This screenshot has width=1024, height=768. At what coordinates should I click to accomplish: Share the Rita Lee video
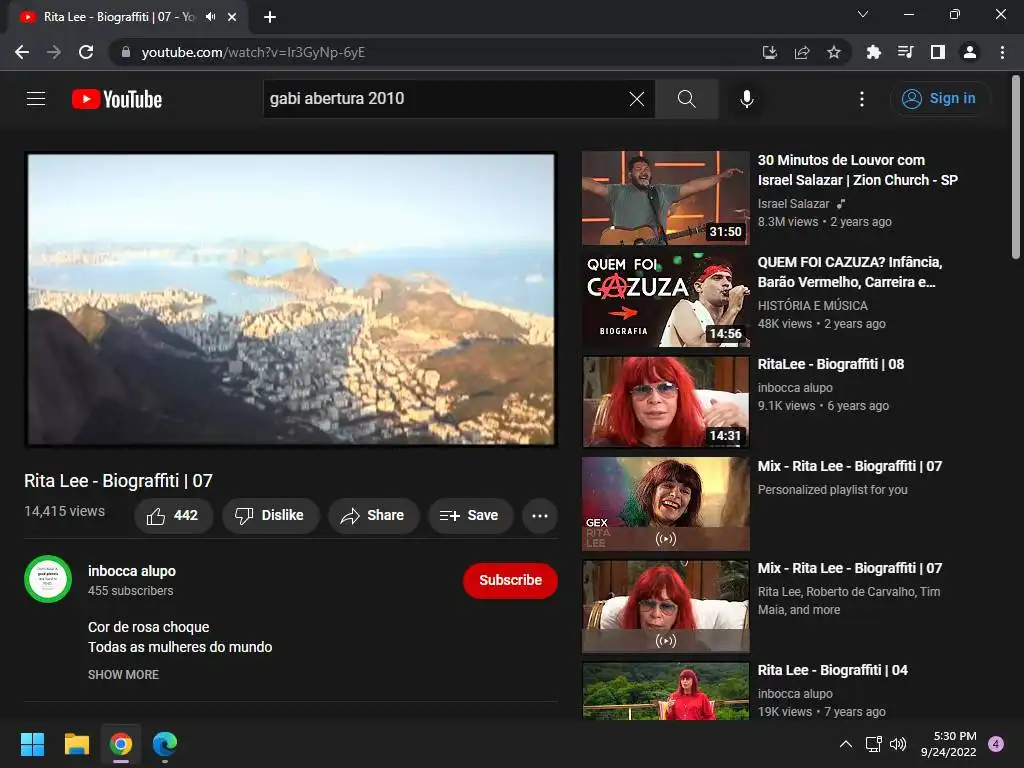tap(373, 516)
